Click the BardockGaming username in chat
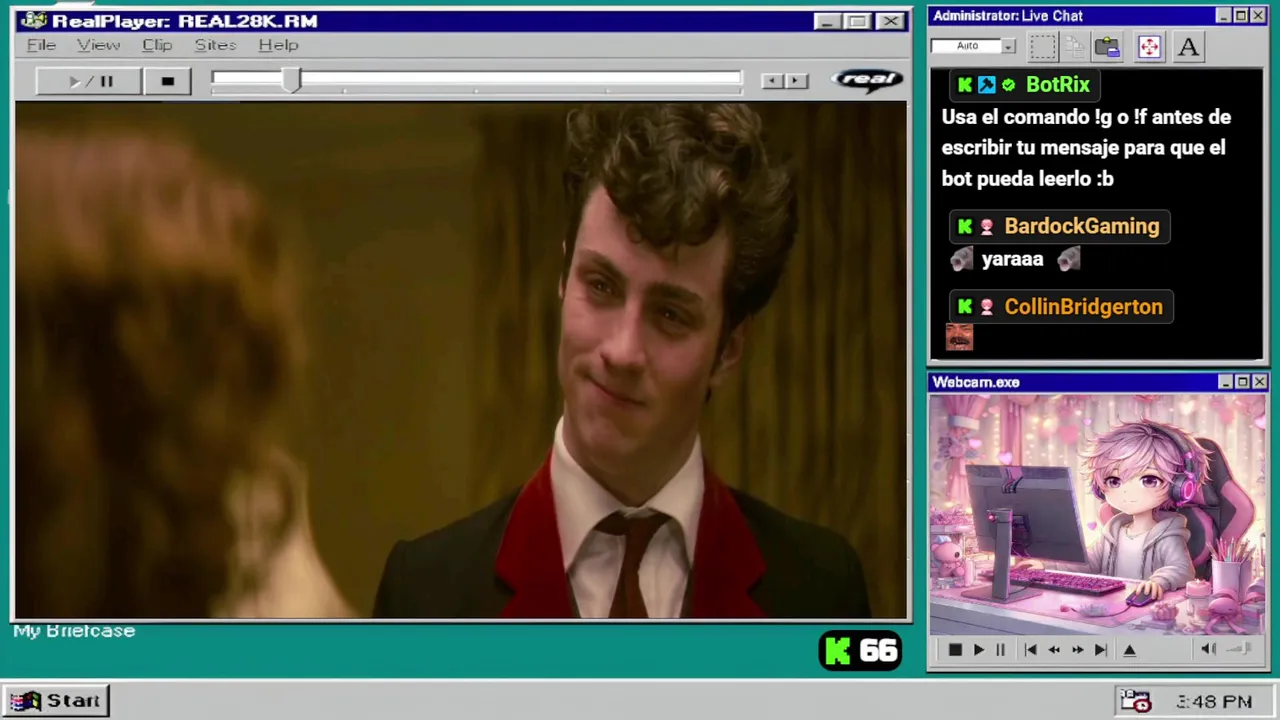 click(1081, 227)
